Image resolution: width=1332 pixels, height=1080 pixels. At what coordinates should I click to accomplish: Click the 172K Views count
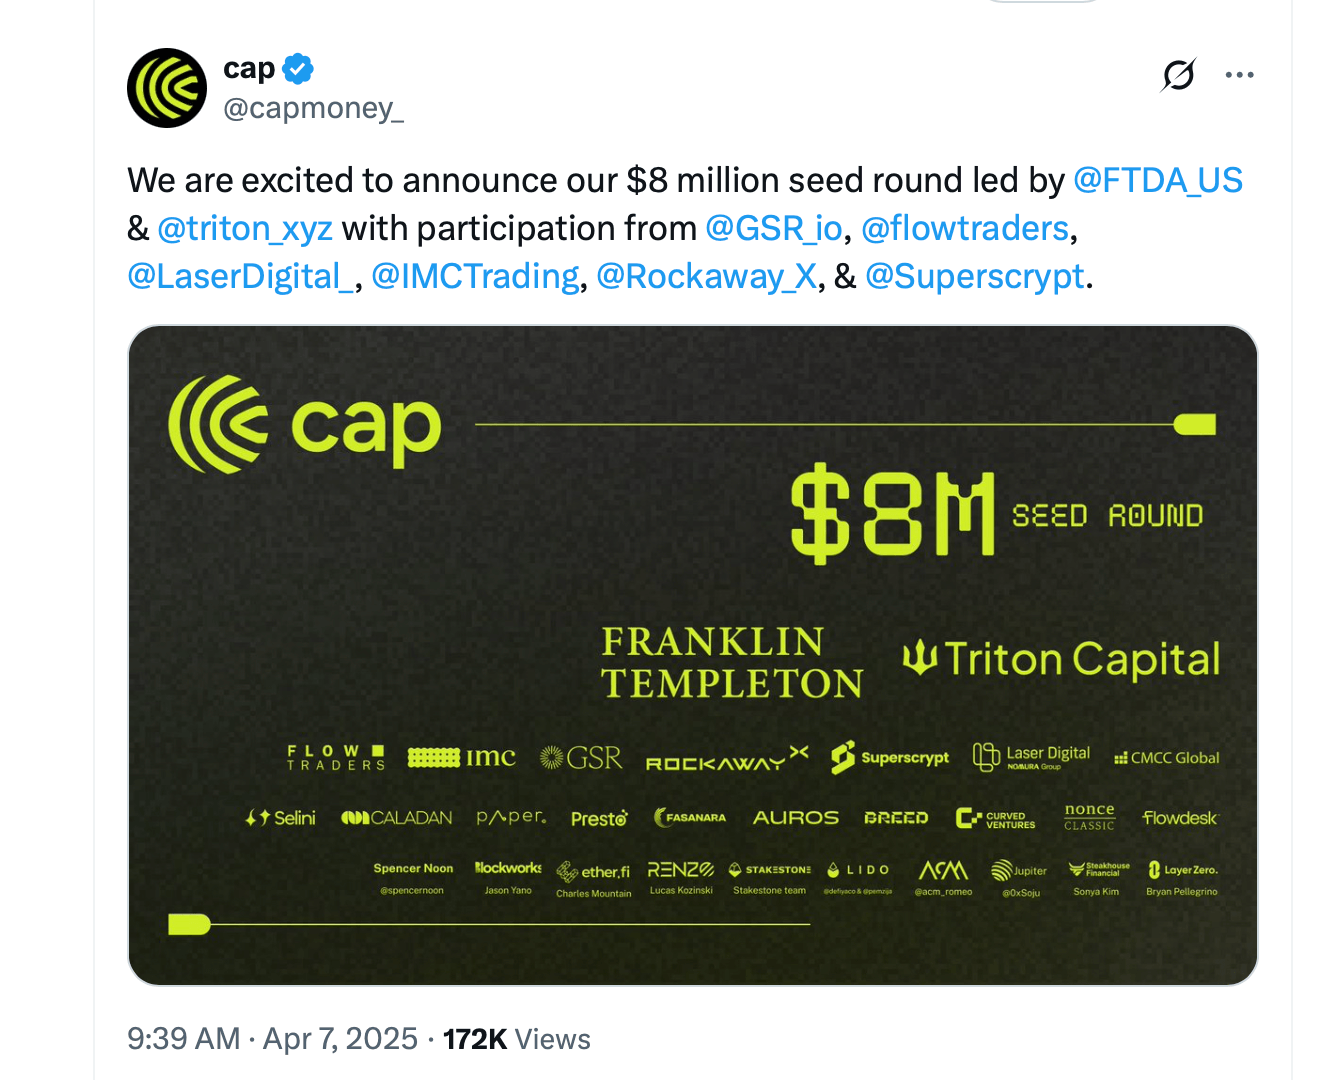(x=516, y=1039)
